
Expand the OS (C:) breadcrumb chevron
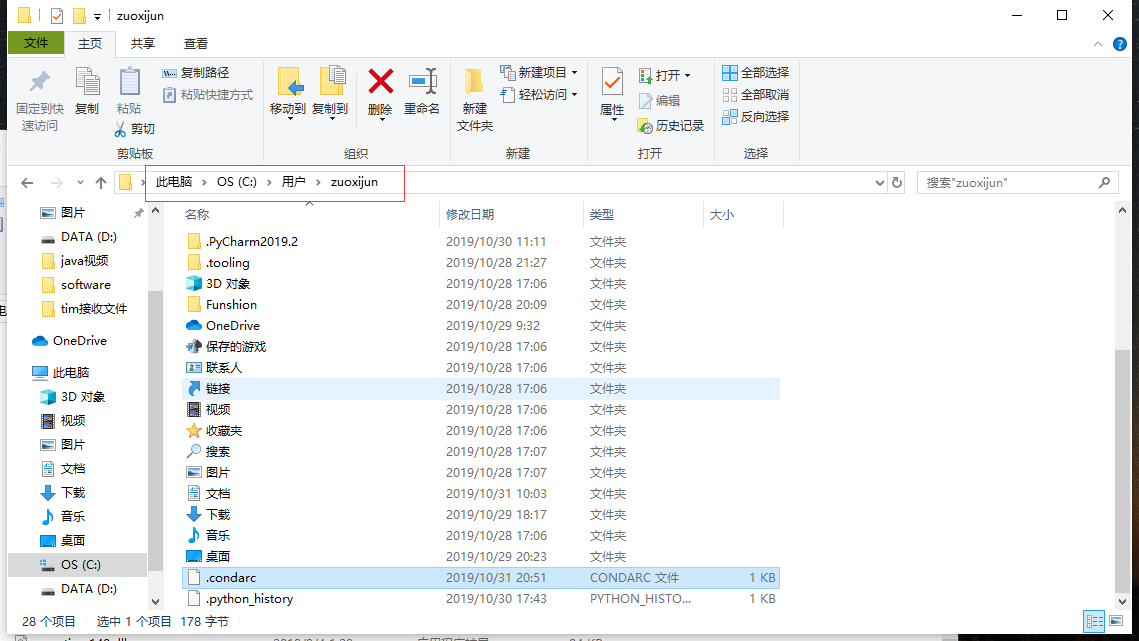[x=269, y=182]
